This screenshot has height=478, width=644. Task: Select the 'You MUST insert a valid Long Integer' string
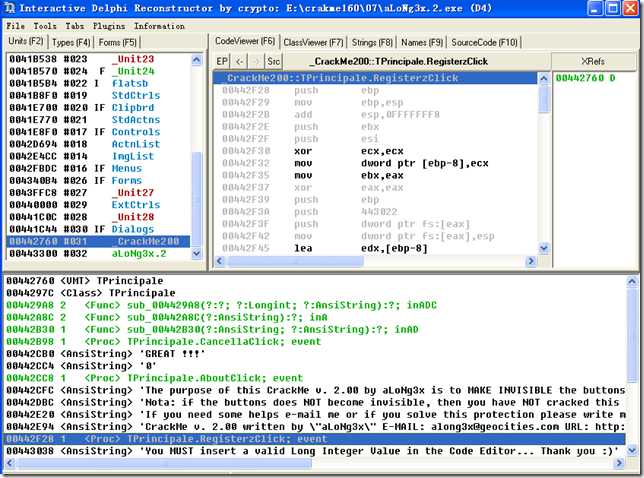point(315,451)
